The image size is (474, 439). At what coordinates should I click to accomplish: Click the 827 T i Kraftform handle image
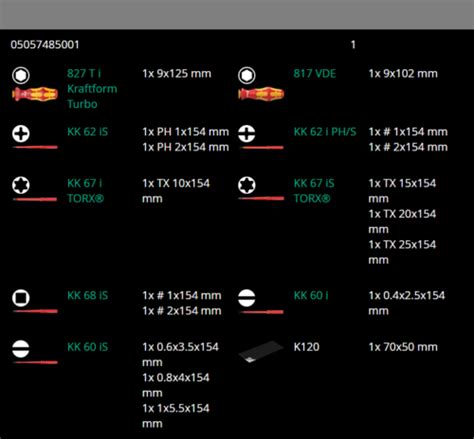click(x=35, y=94)
